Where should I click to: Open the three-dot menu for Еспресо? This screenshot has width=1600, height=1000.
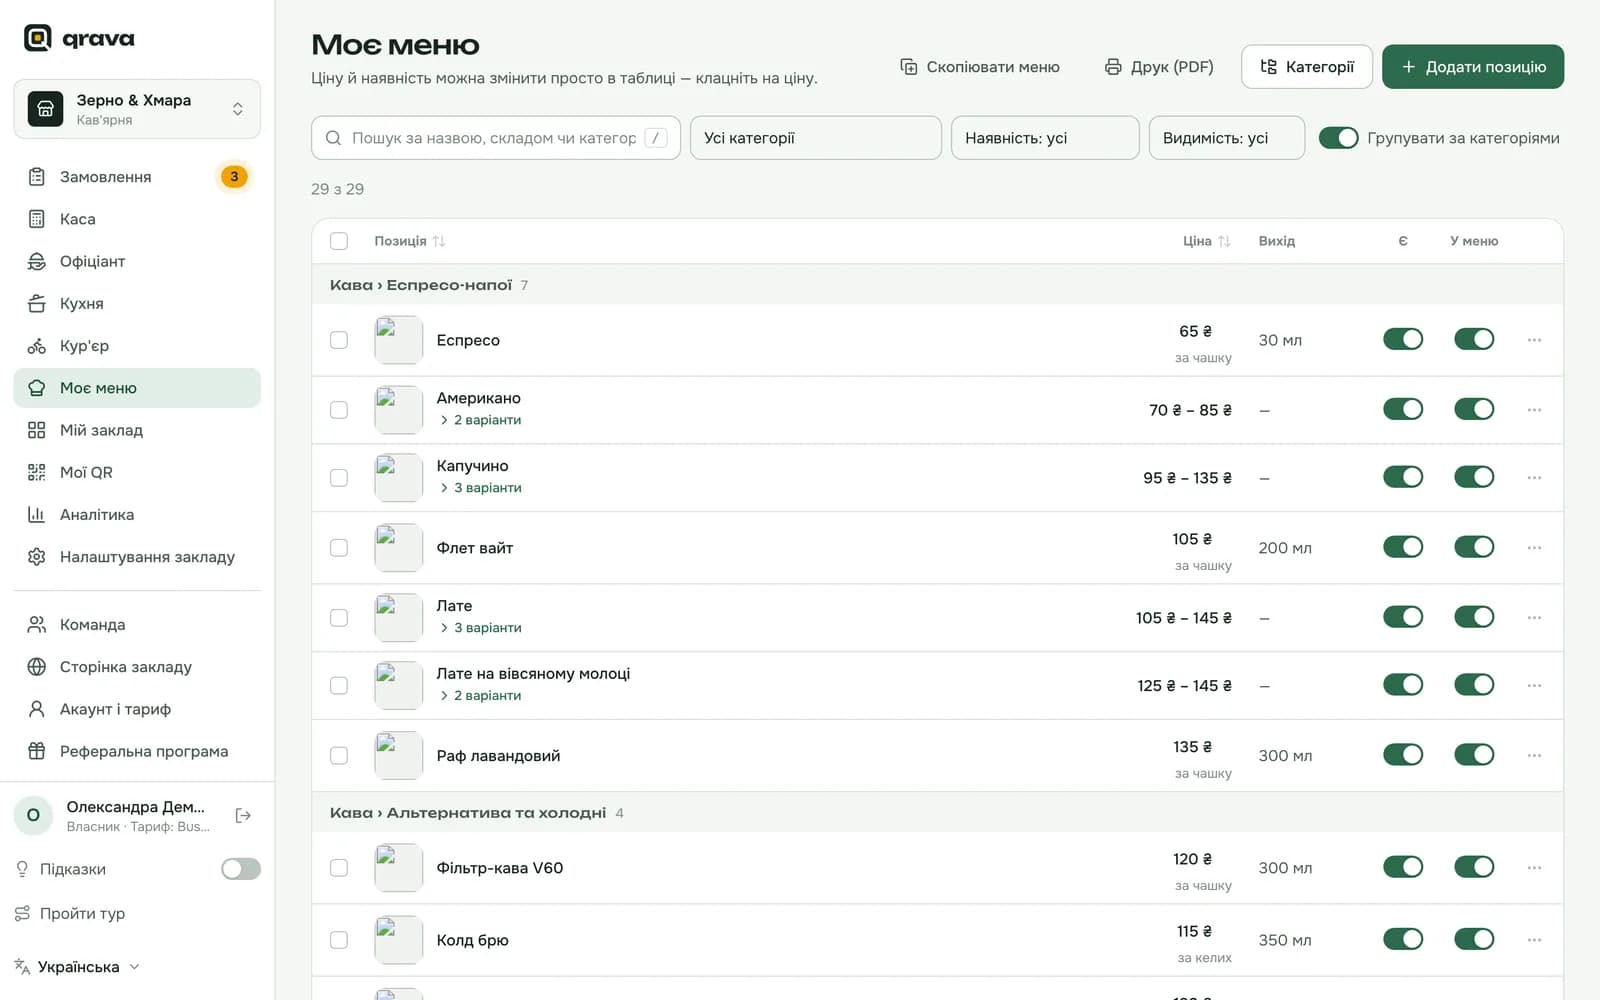1534,340
